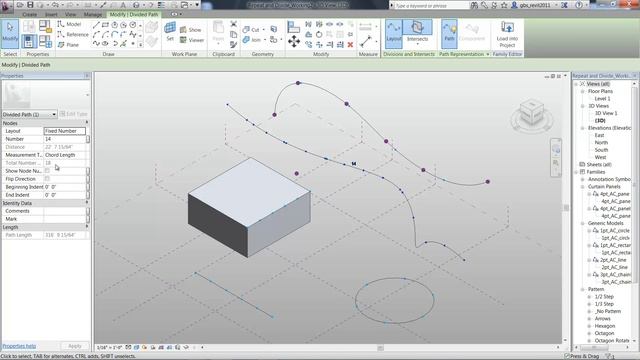
Task: Expand the Hexagon pattern node
Action: [x=589, y=326]
